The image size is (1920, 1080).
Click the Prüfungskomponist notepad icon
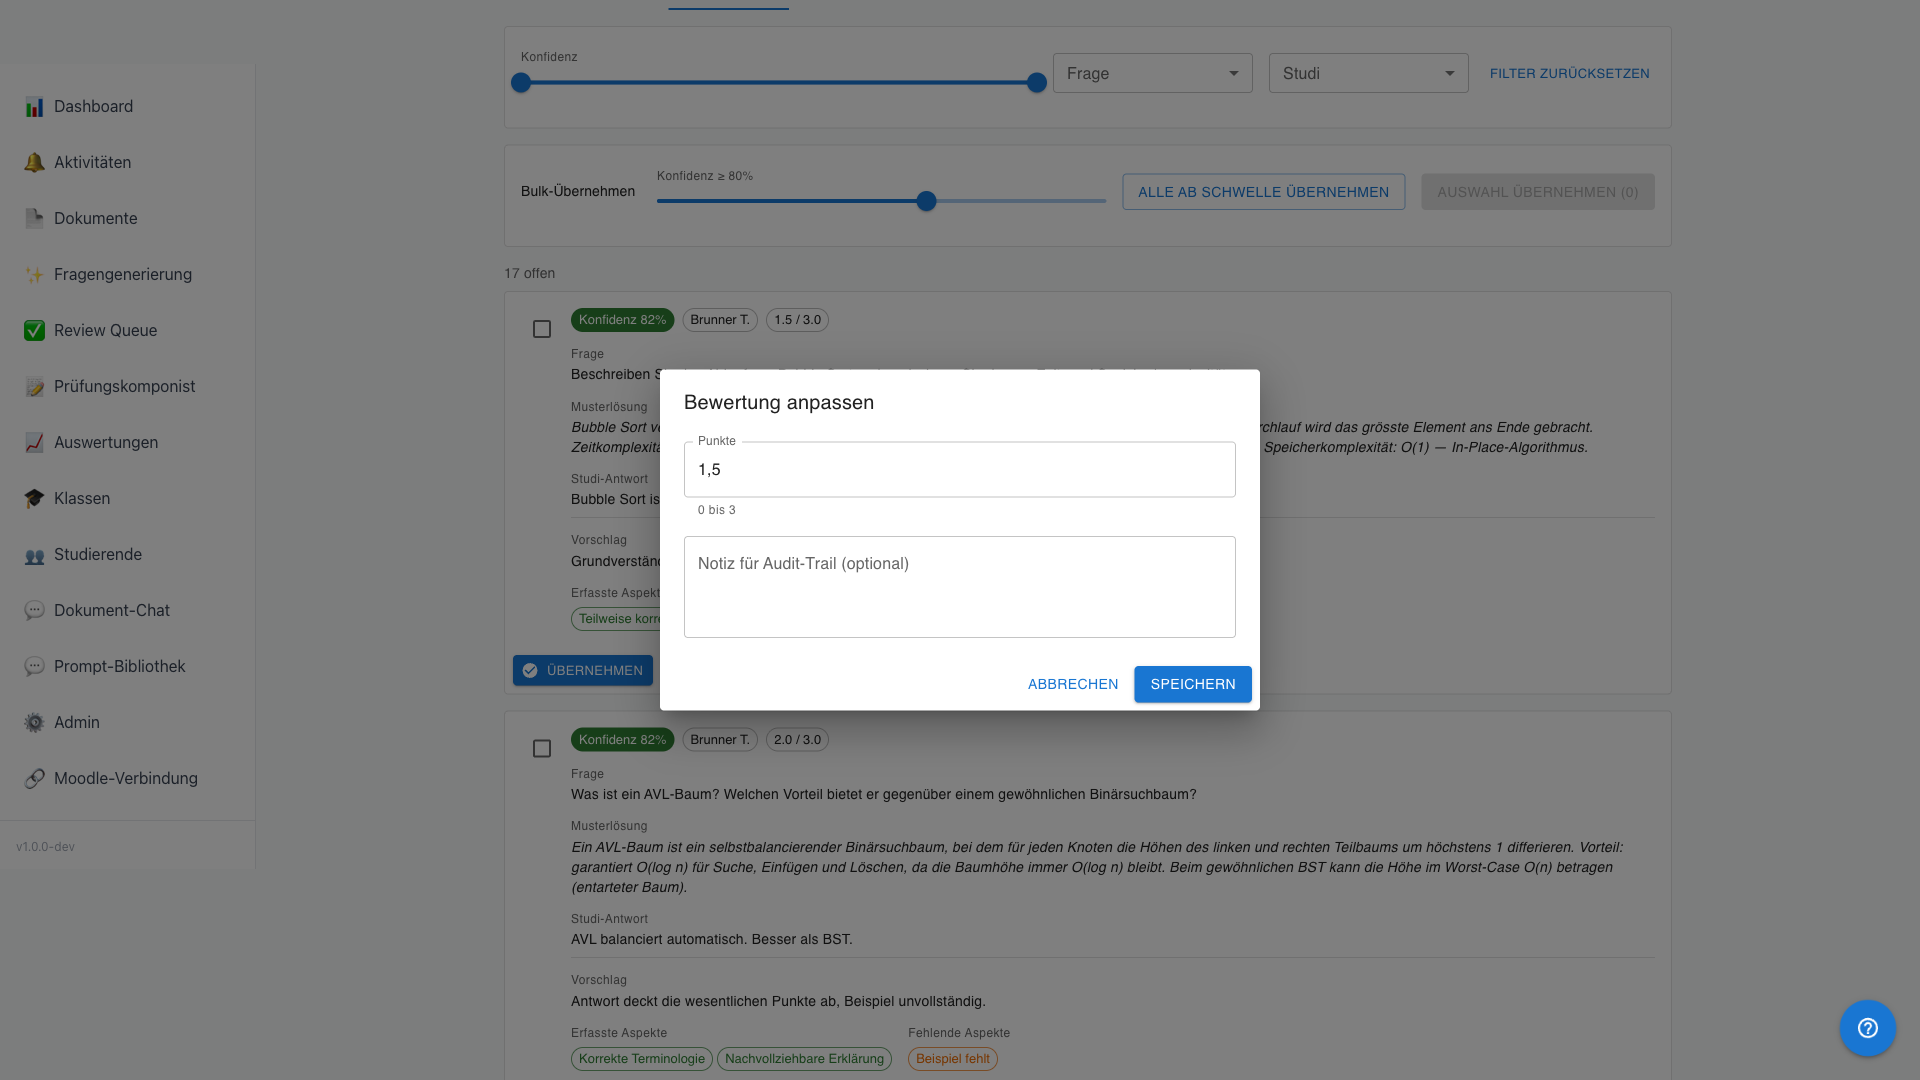tap(34, 387)
